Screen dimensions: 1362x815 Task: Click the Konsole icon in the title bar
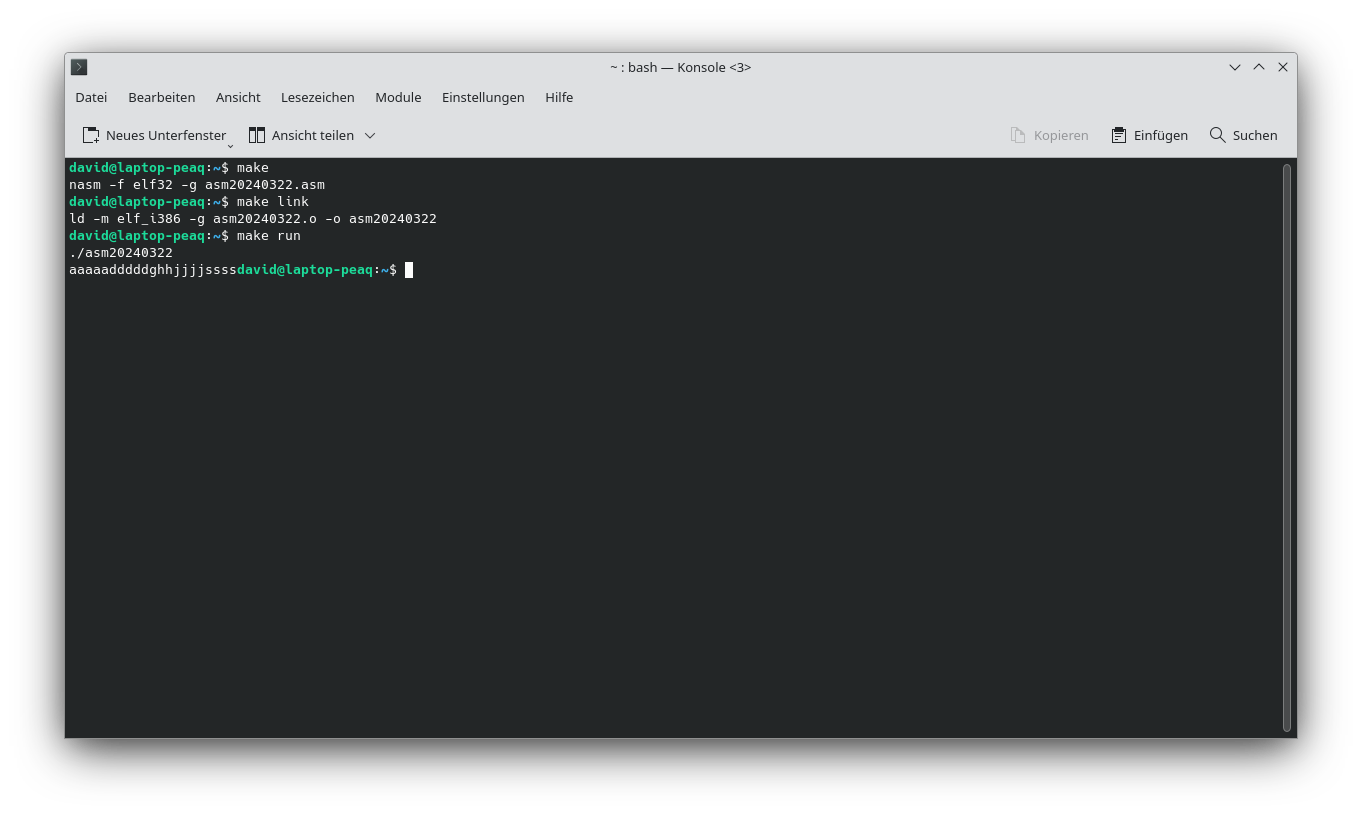coord(79,67)
